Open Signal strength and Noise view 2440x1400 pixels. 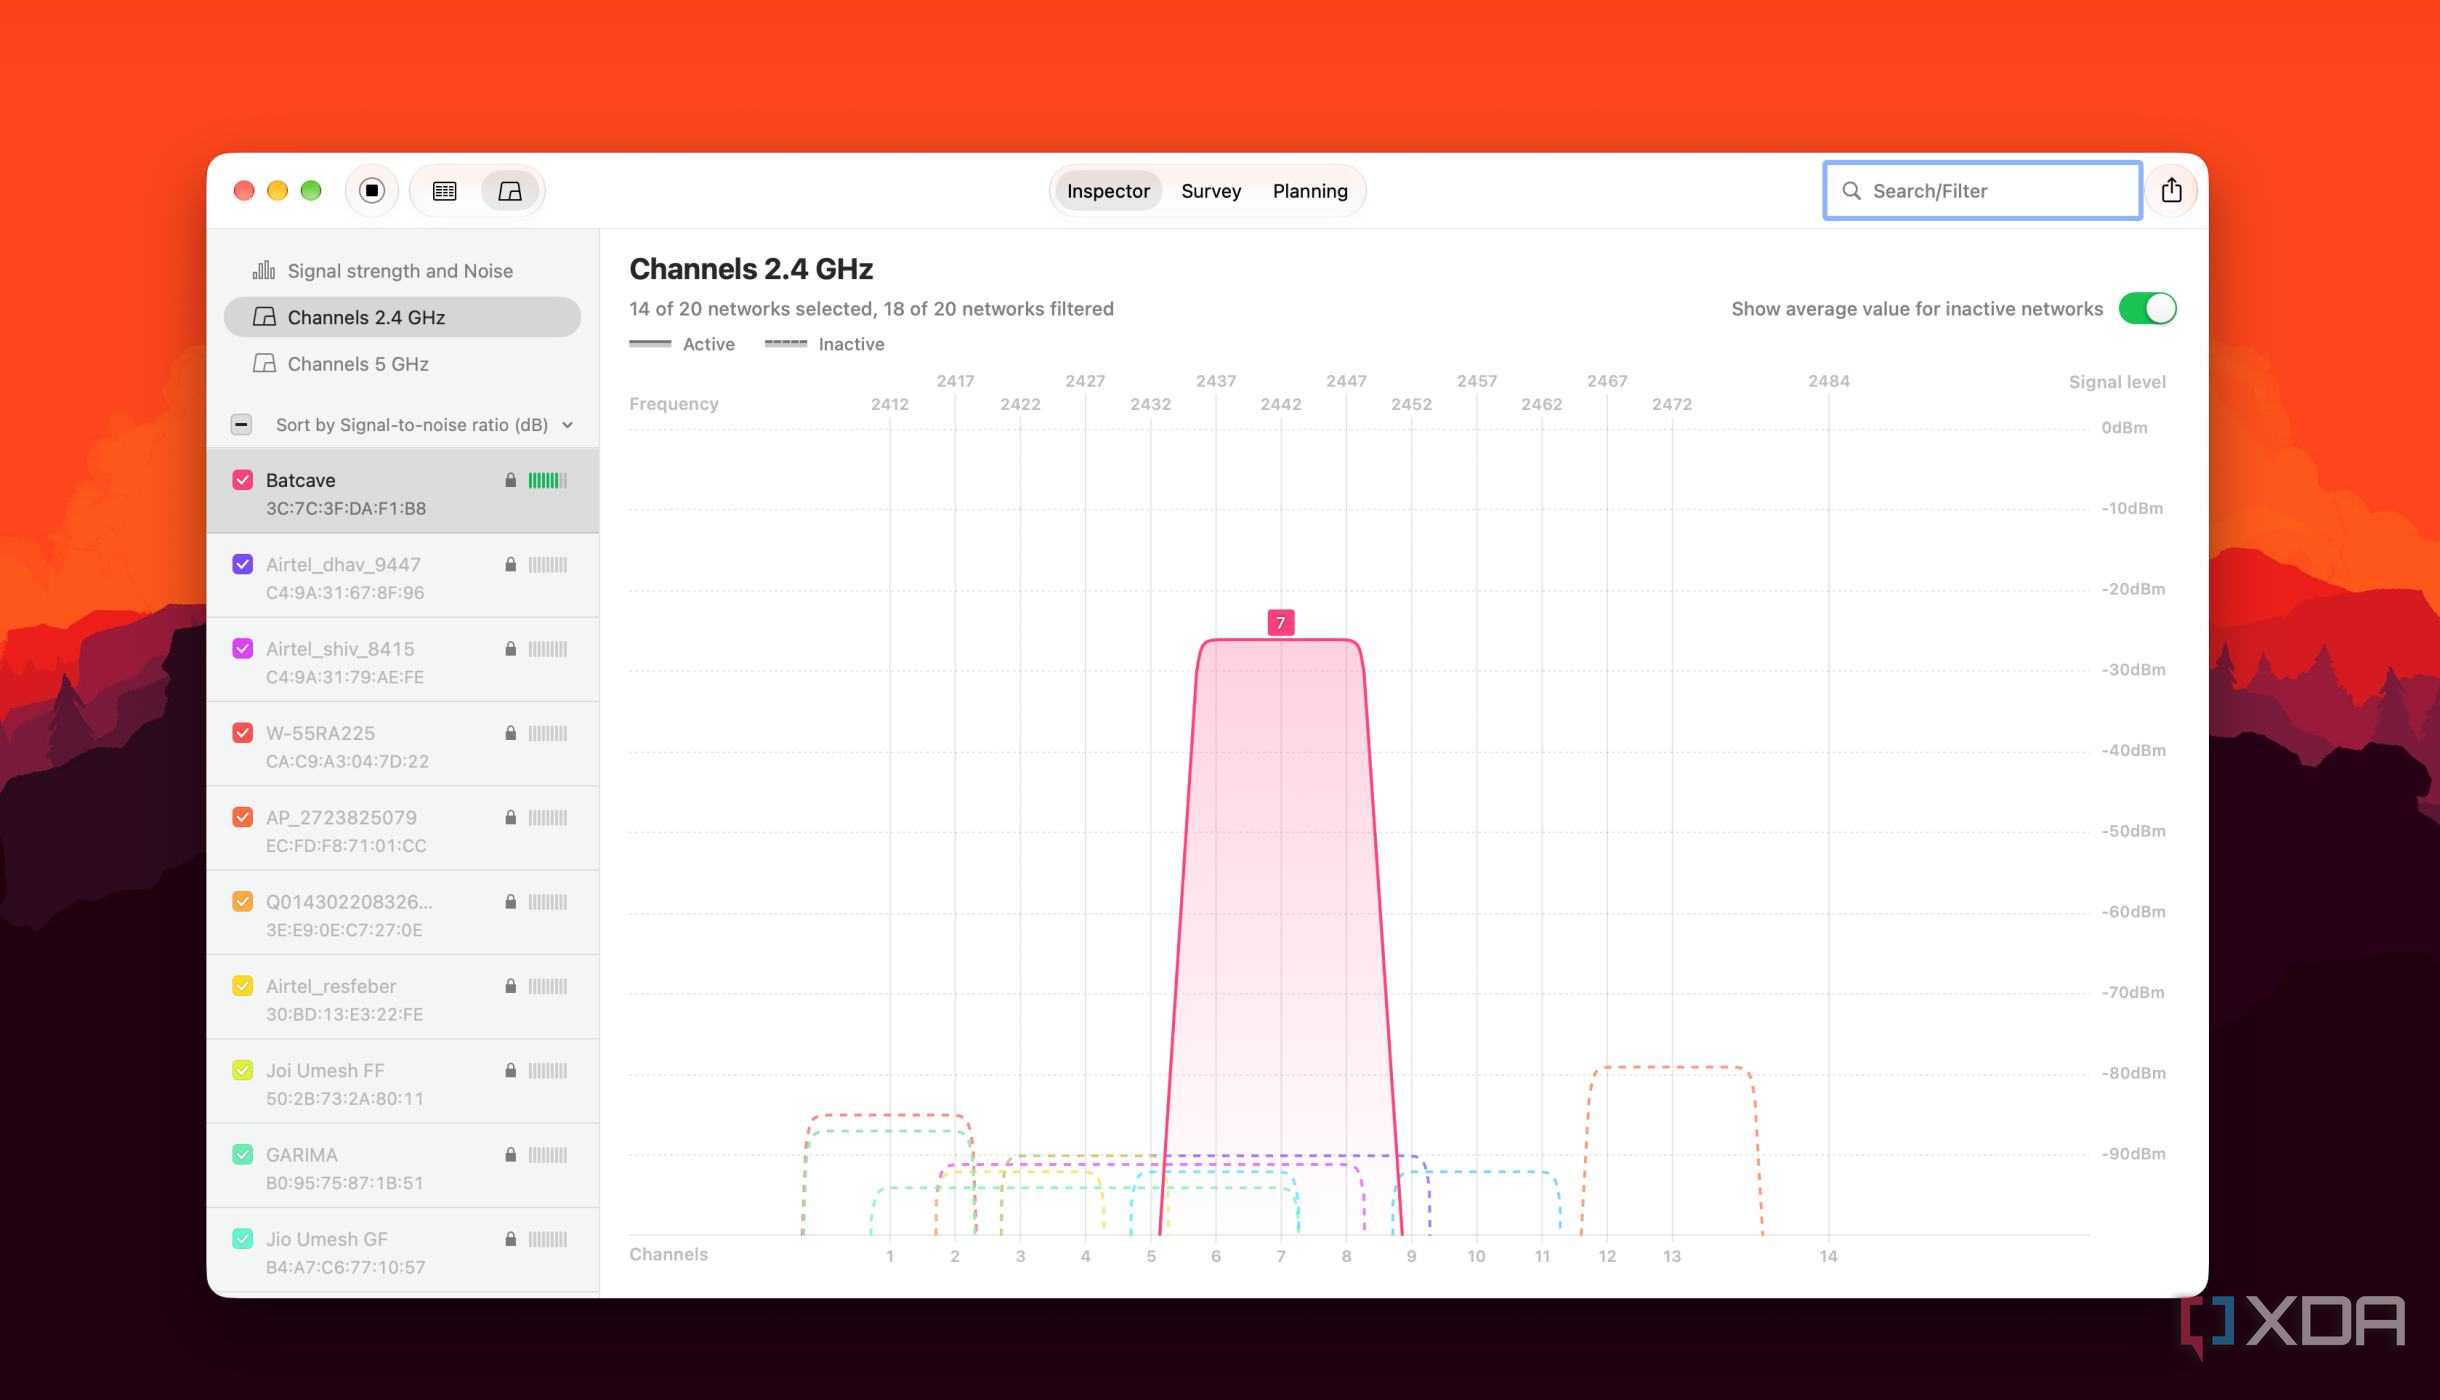[402, 270]
